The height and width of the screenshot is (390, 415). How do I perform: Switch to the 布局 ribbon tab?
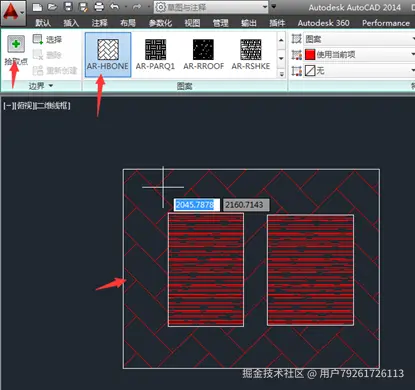click(x=128, y=23)
